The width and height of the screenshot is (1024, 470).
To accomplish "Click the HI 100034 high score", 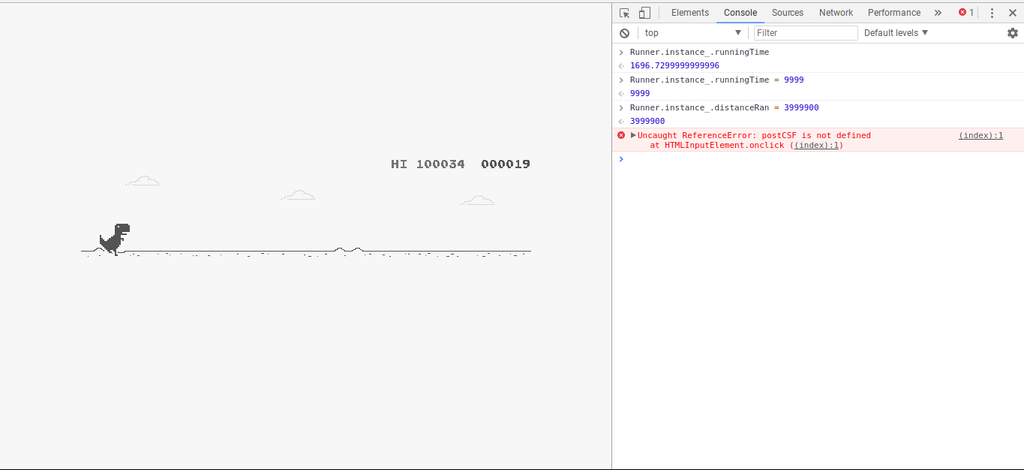I will 428,164.
